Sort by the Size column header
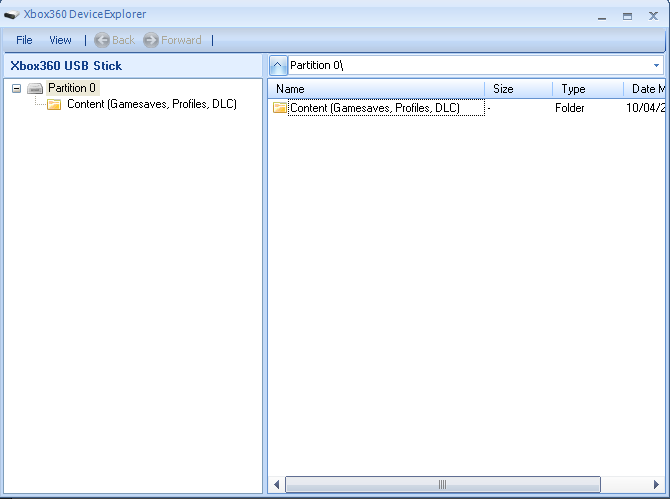This screenshot has width=670, height=499. (518, 89)
